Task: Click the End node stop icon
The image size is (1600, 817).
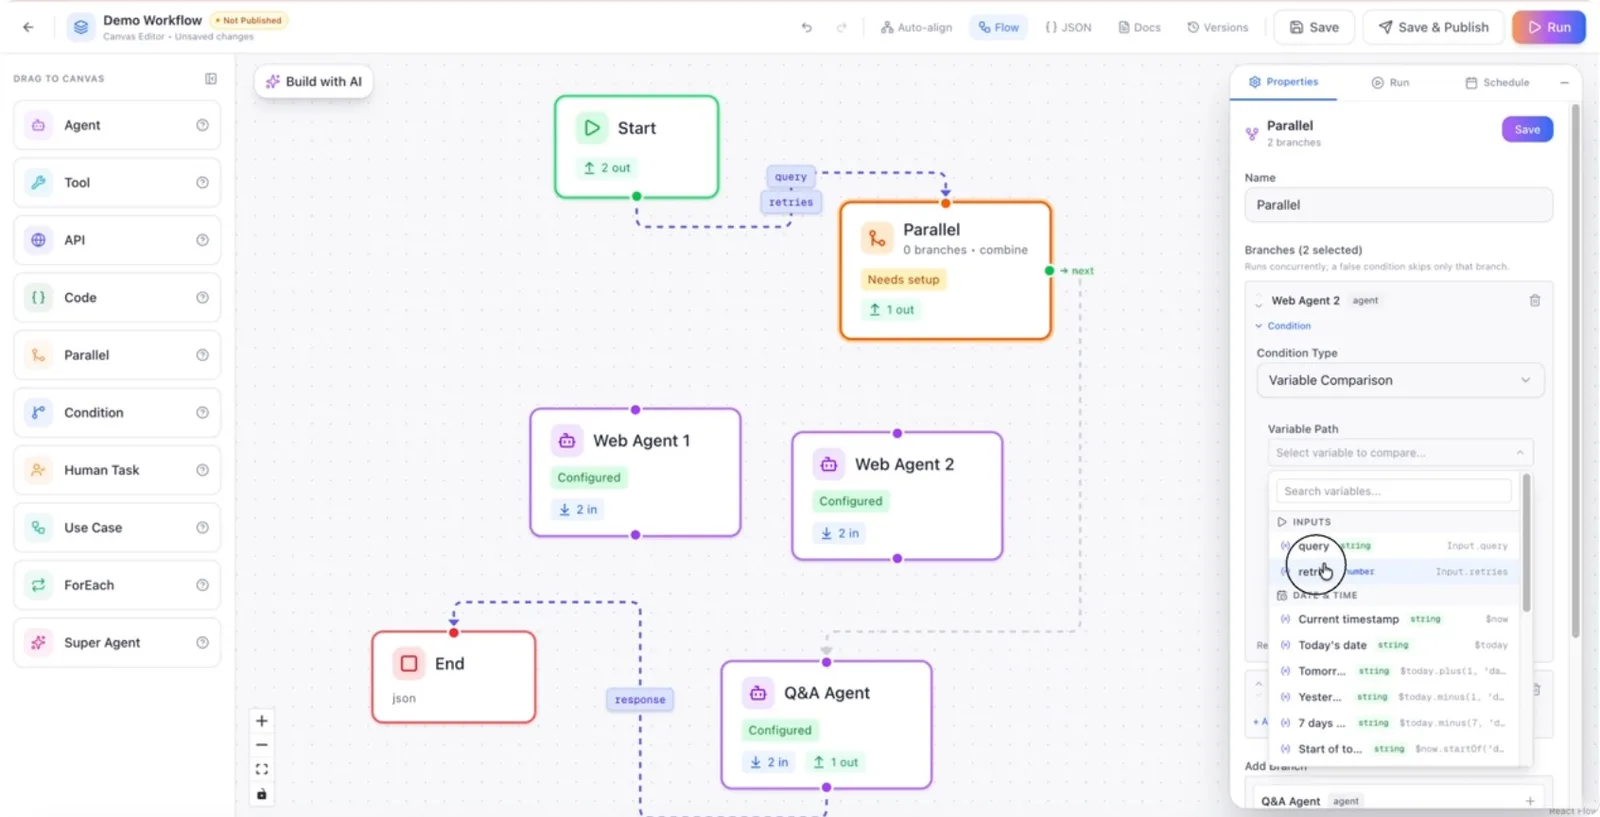Action: [409, 663]
